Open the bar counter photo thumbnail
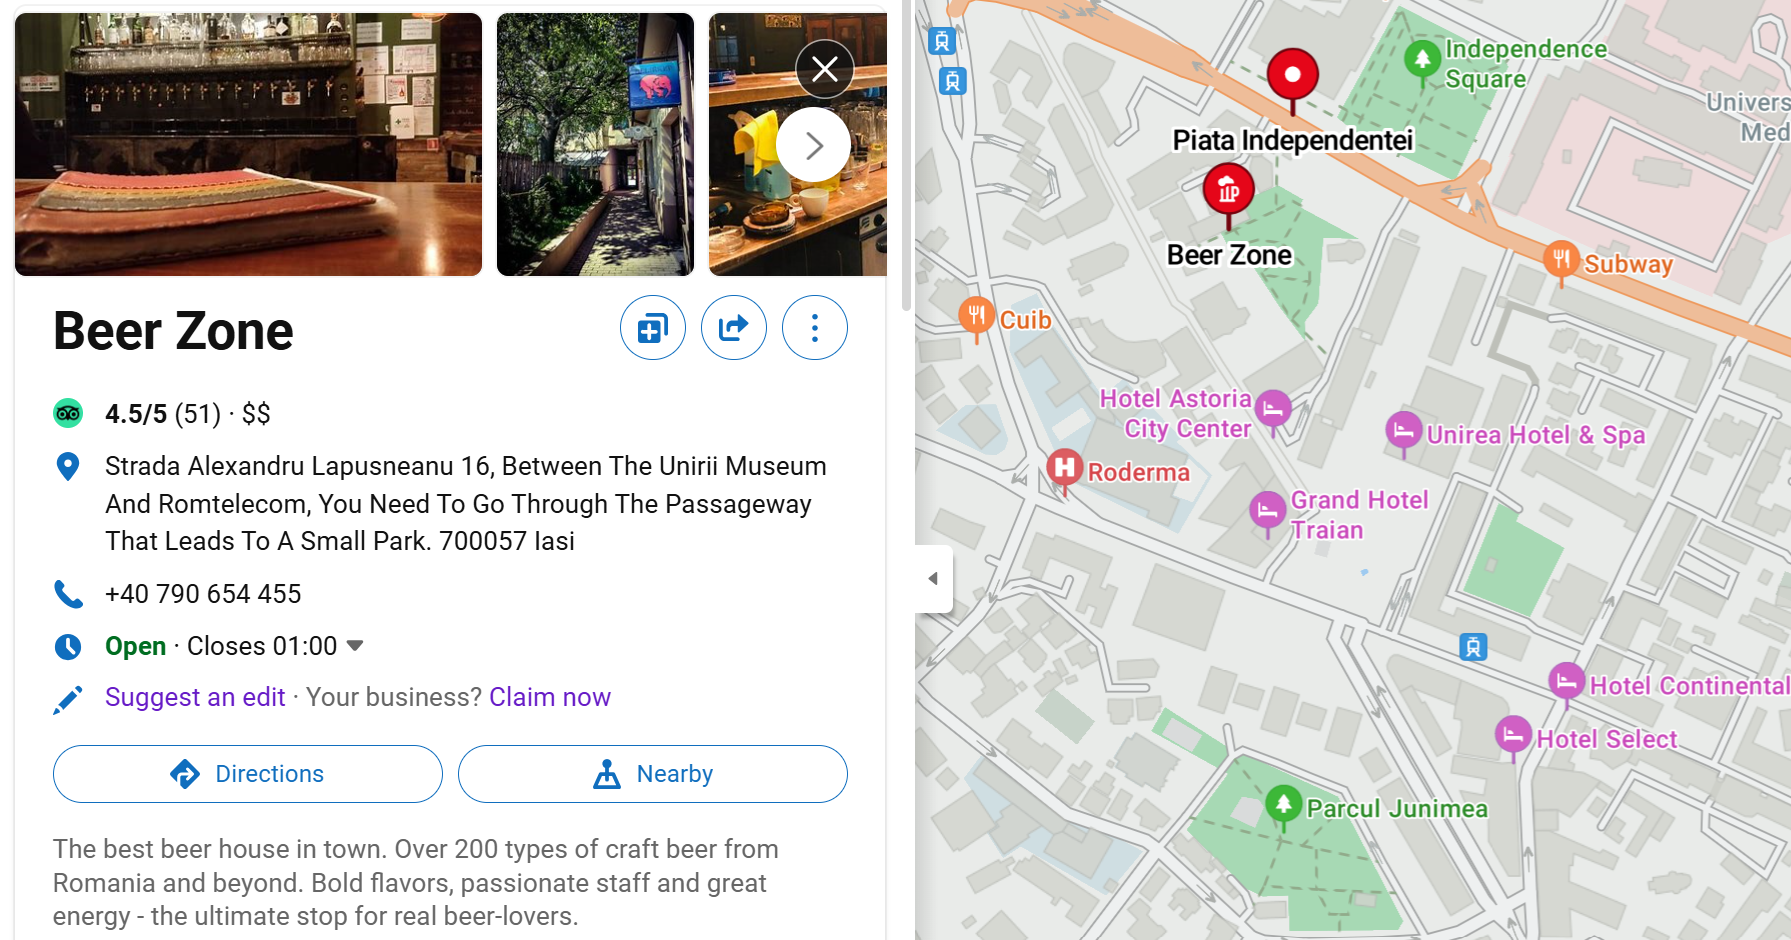This screenshot has height=940, width=1791. tap(249, 144)
